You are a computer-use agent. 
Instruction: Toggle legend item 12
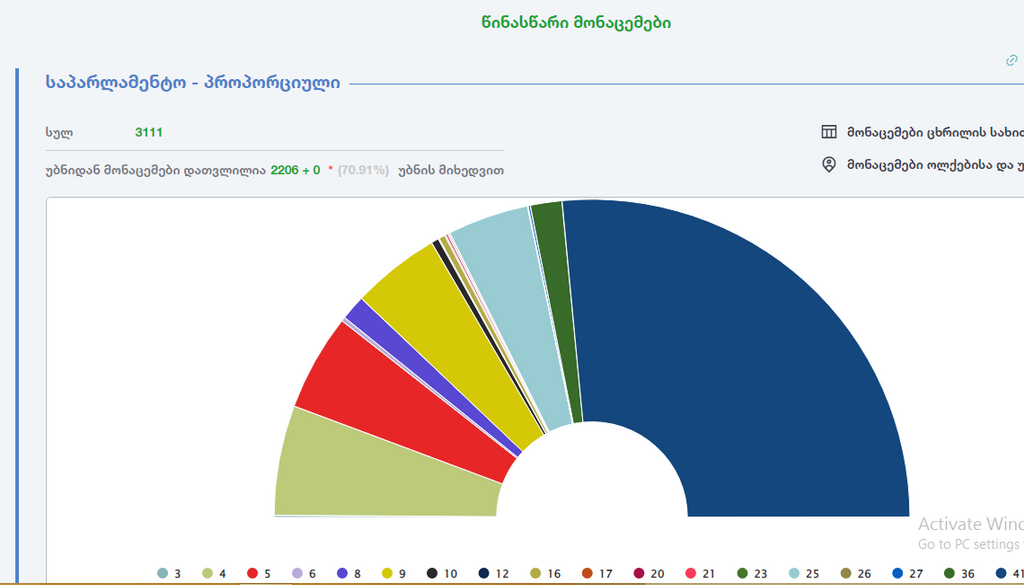493,573
